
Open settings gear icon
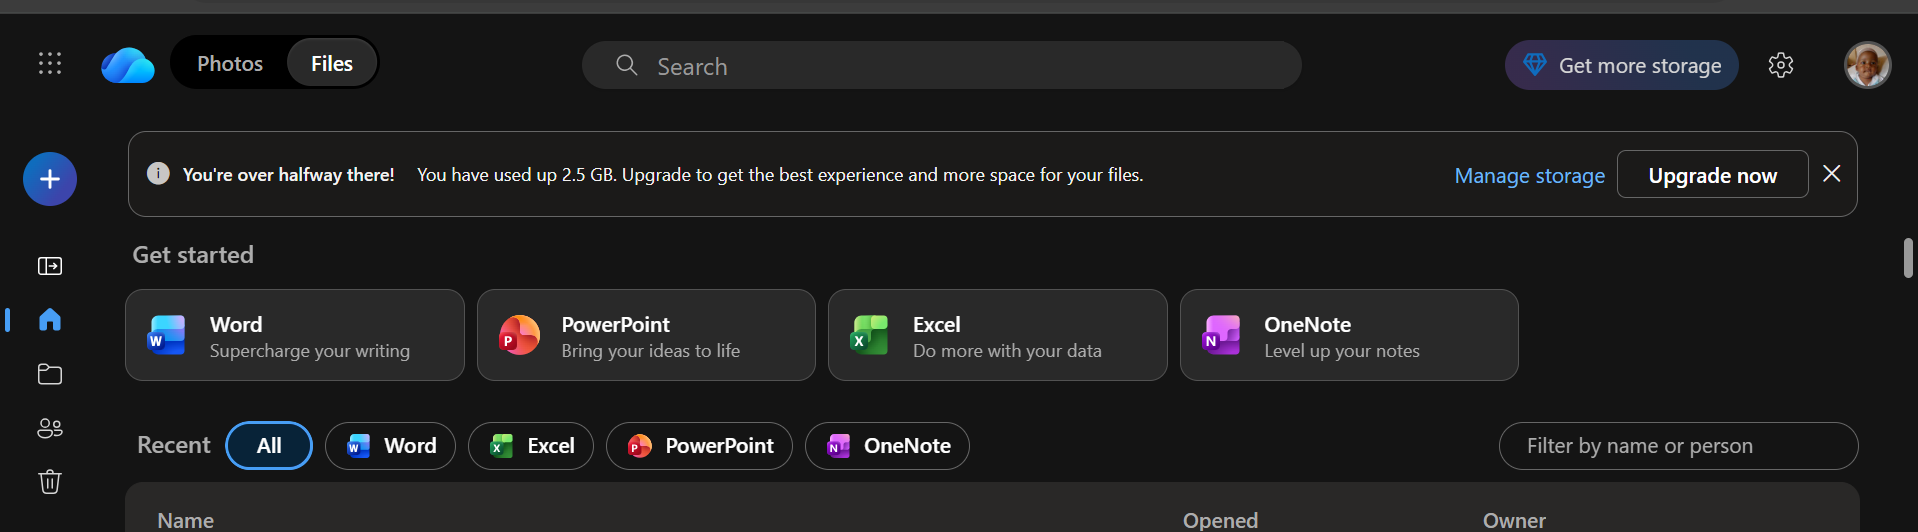click(x=1781, y=65)
